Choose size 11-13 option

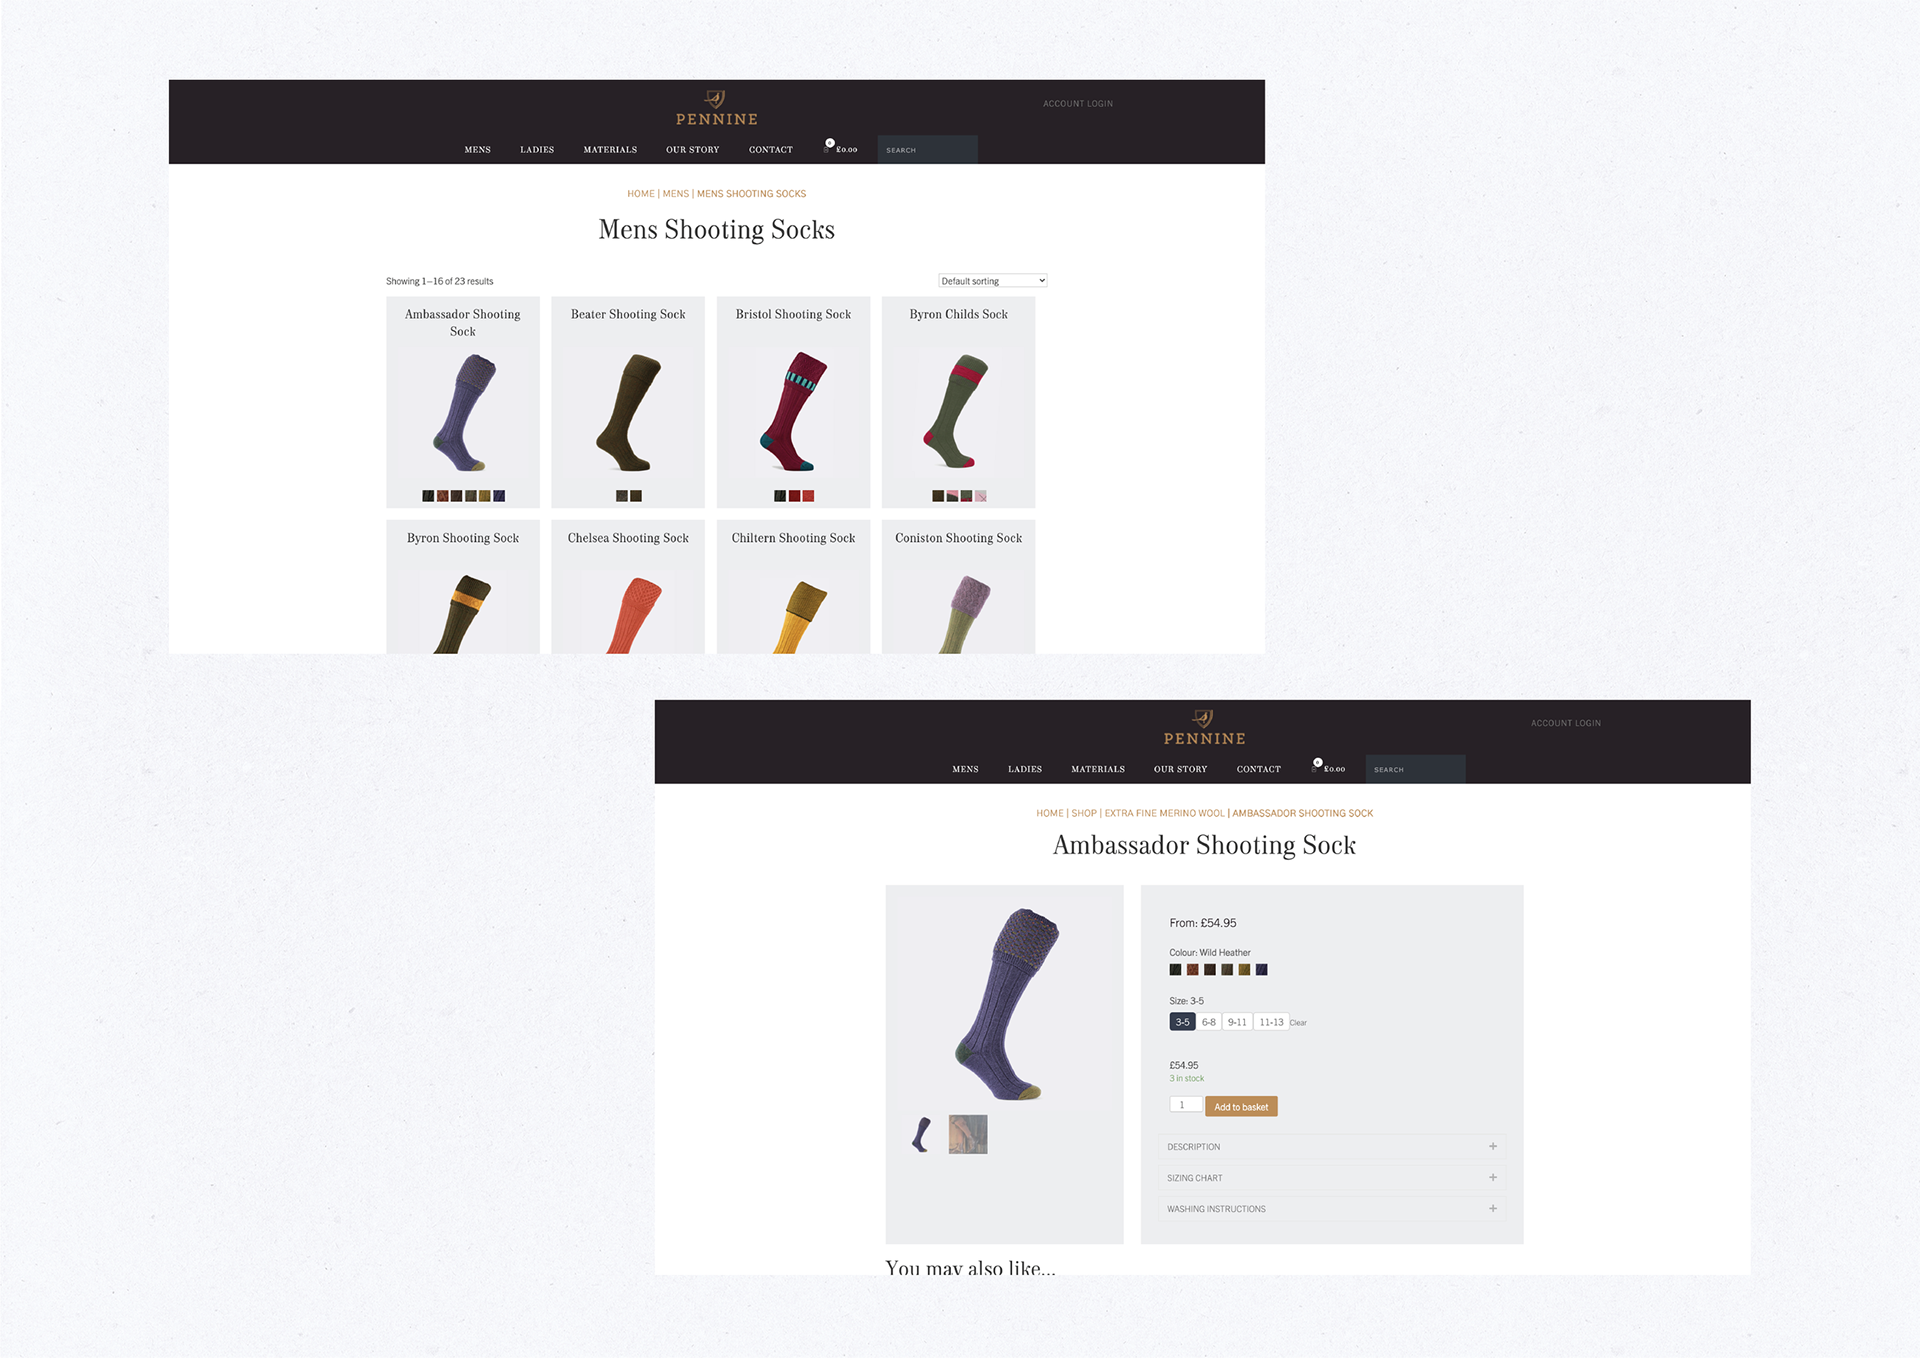[x=1271, y=1022]
